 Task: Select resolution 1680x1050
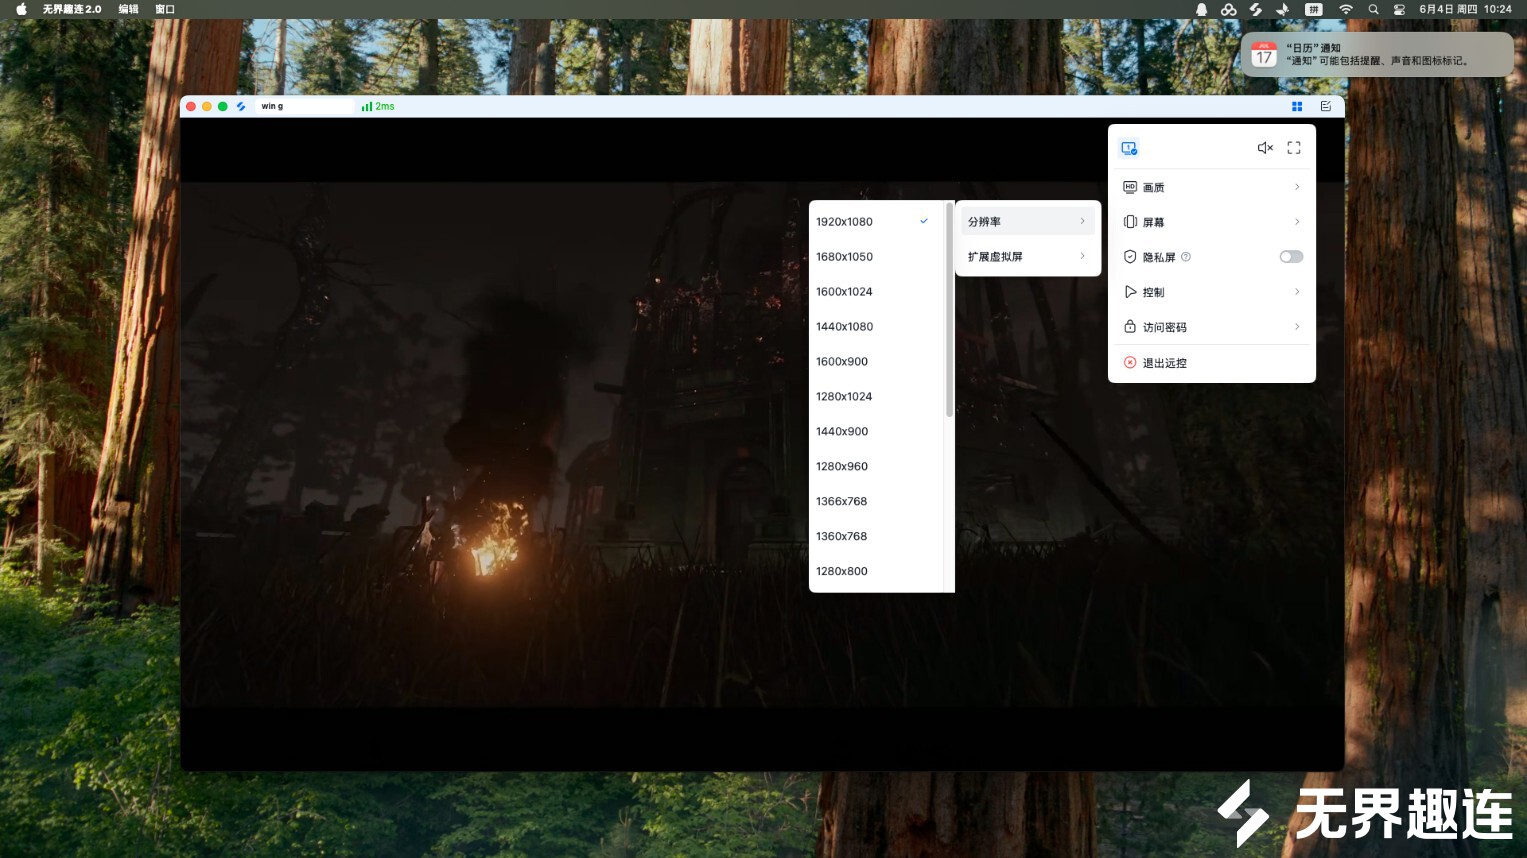[x=876, y=257]
